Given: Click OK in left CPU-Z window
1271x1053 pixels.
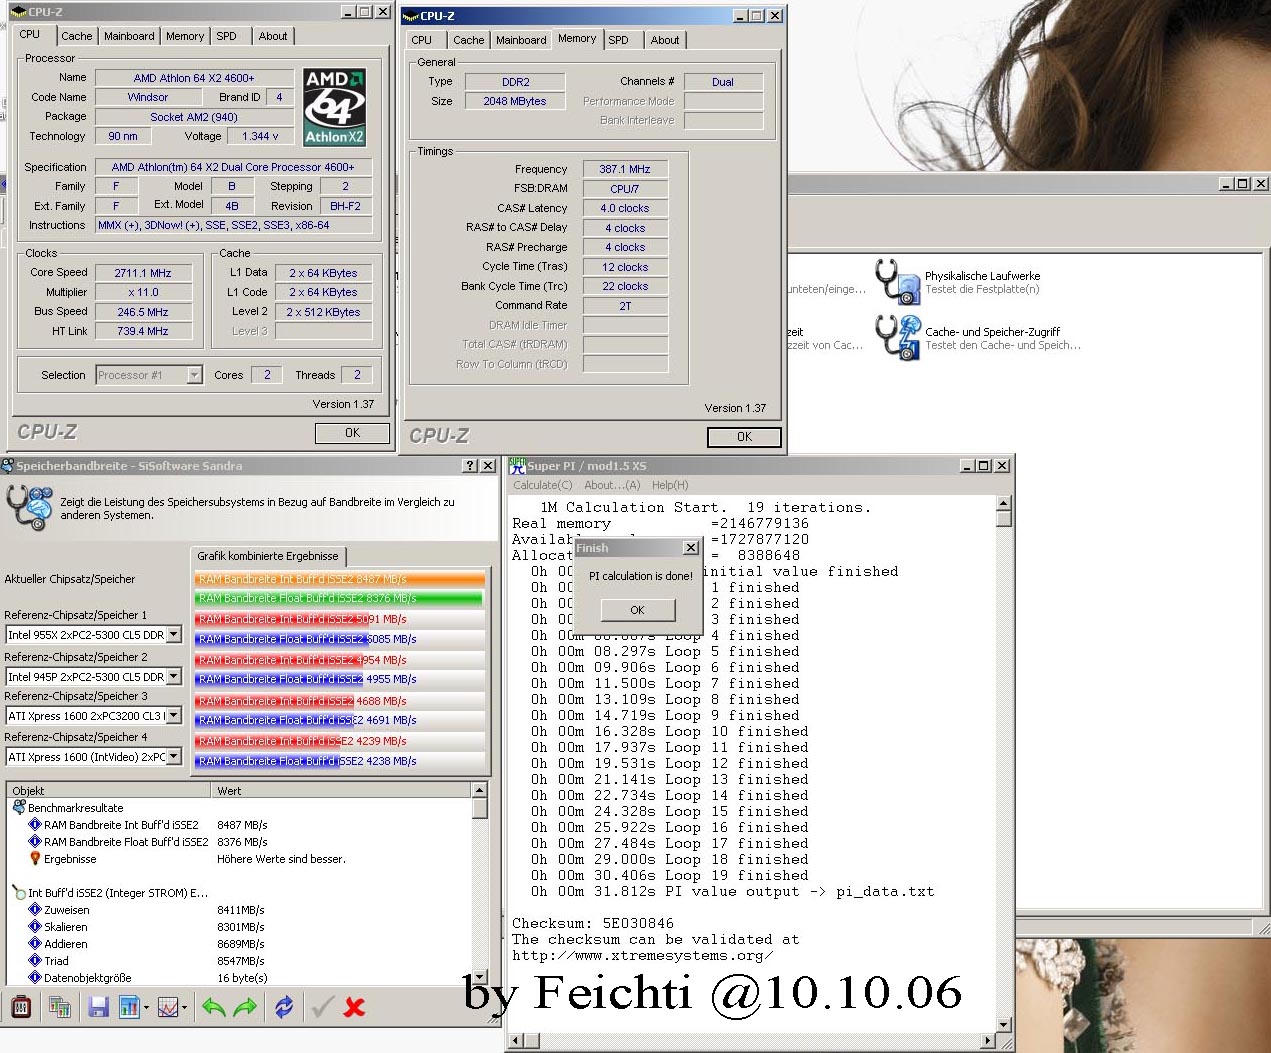Looking at the screenshot, I should pyautogui.click(x=352, y=433).
